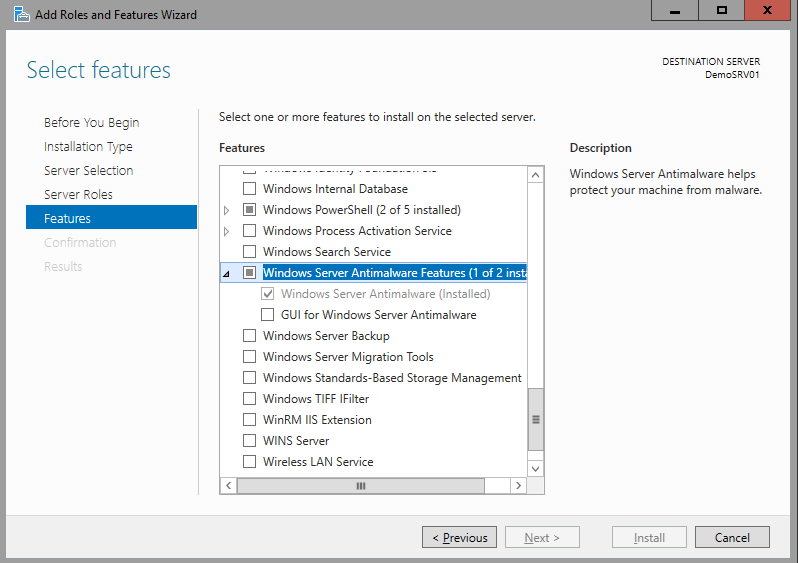The height and width of the screenshot is (563, 798).
Task: Click the vertical scrollbar up arrow
Action: [535, 175]
